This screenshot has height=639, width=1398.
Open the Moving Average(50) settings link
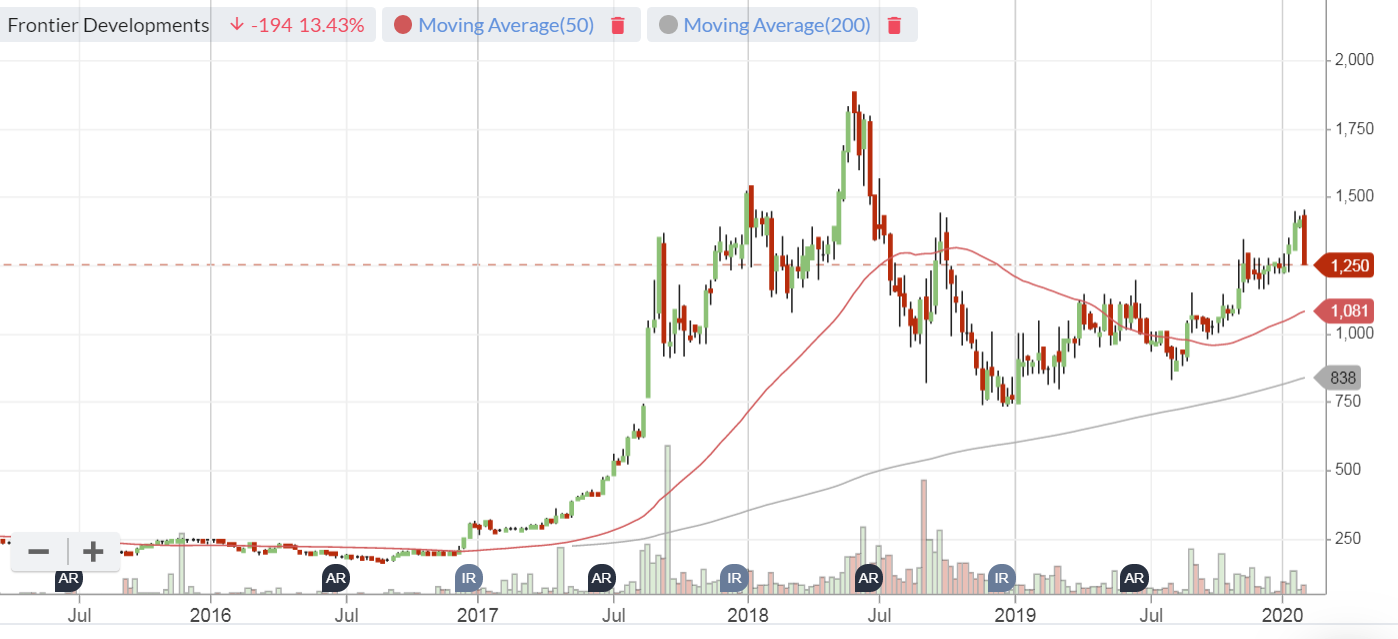[506, 25]
